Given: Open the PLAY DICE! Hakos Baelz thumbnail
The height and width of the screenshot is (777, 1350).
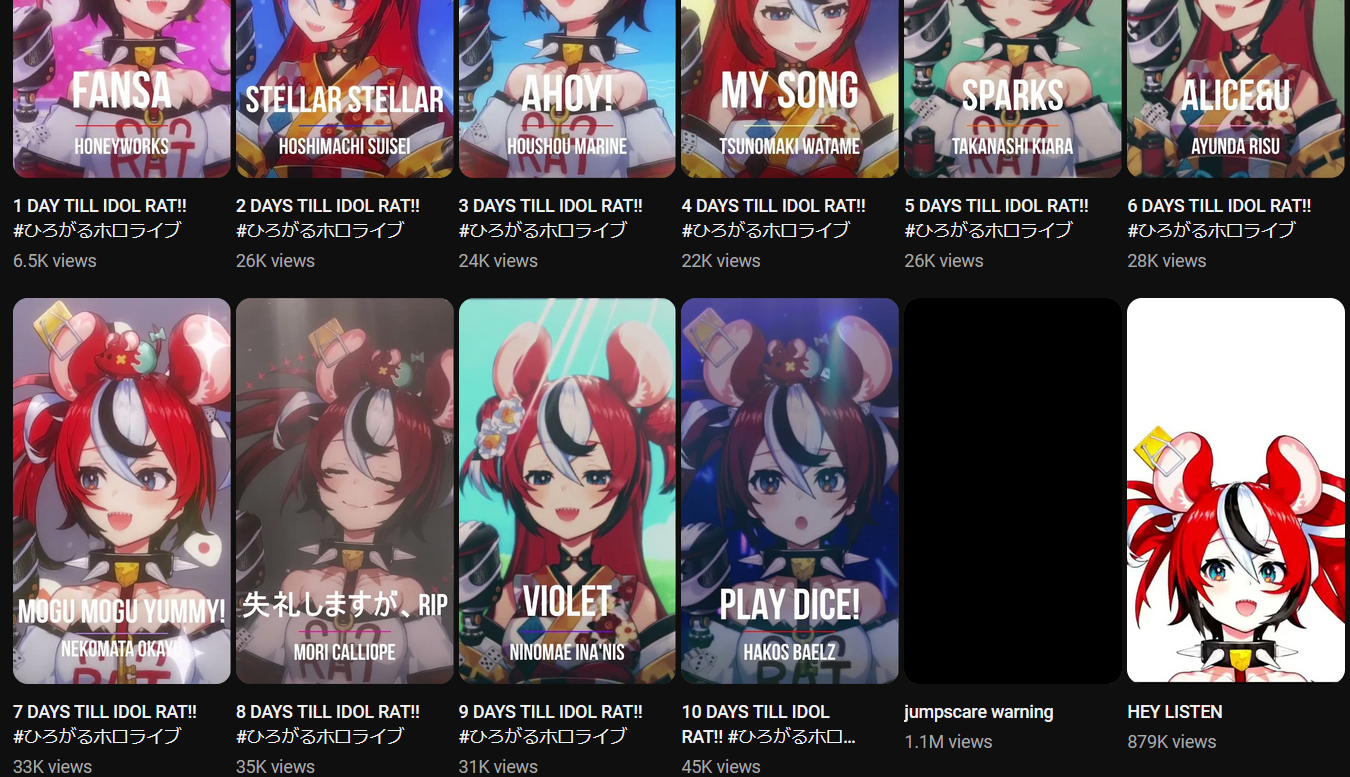Looking at the screenshot, I should point(790,491).
